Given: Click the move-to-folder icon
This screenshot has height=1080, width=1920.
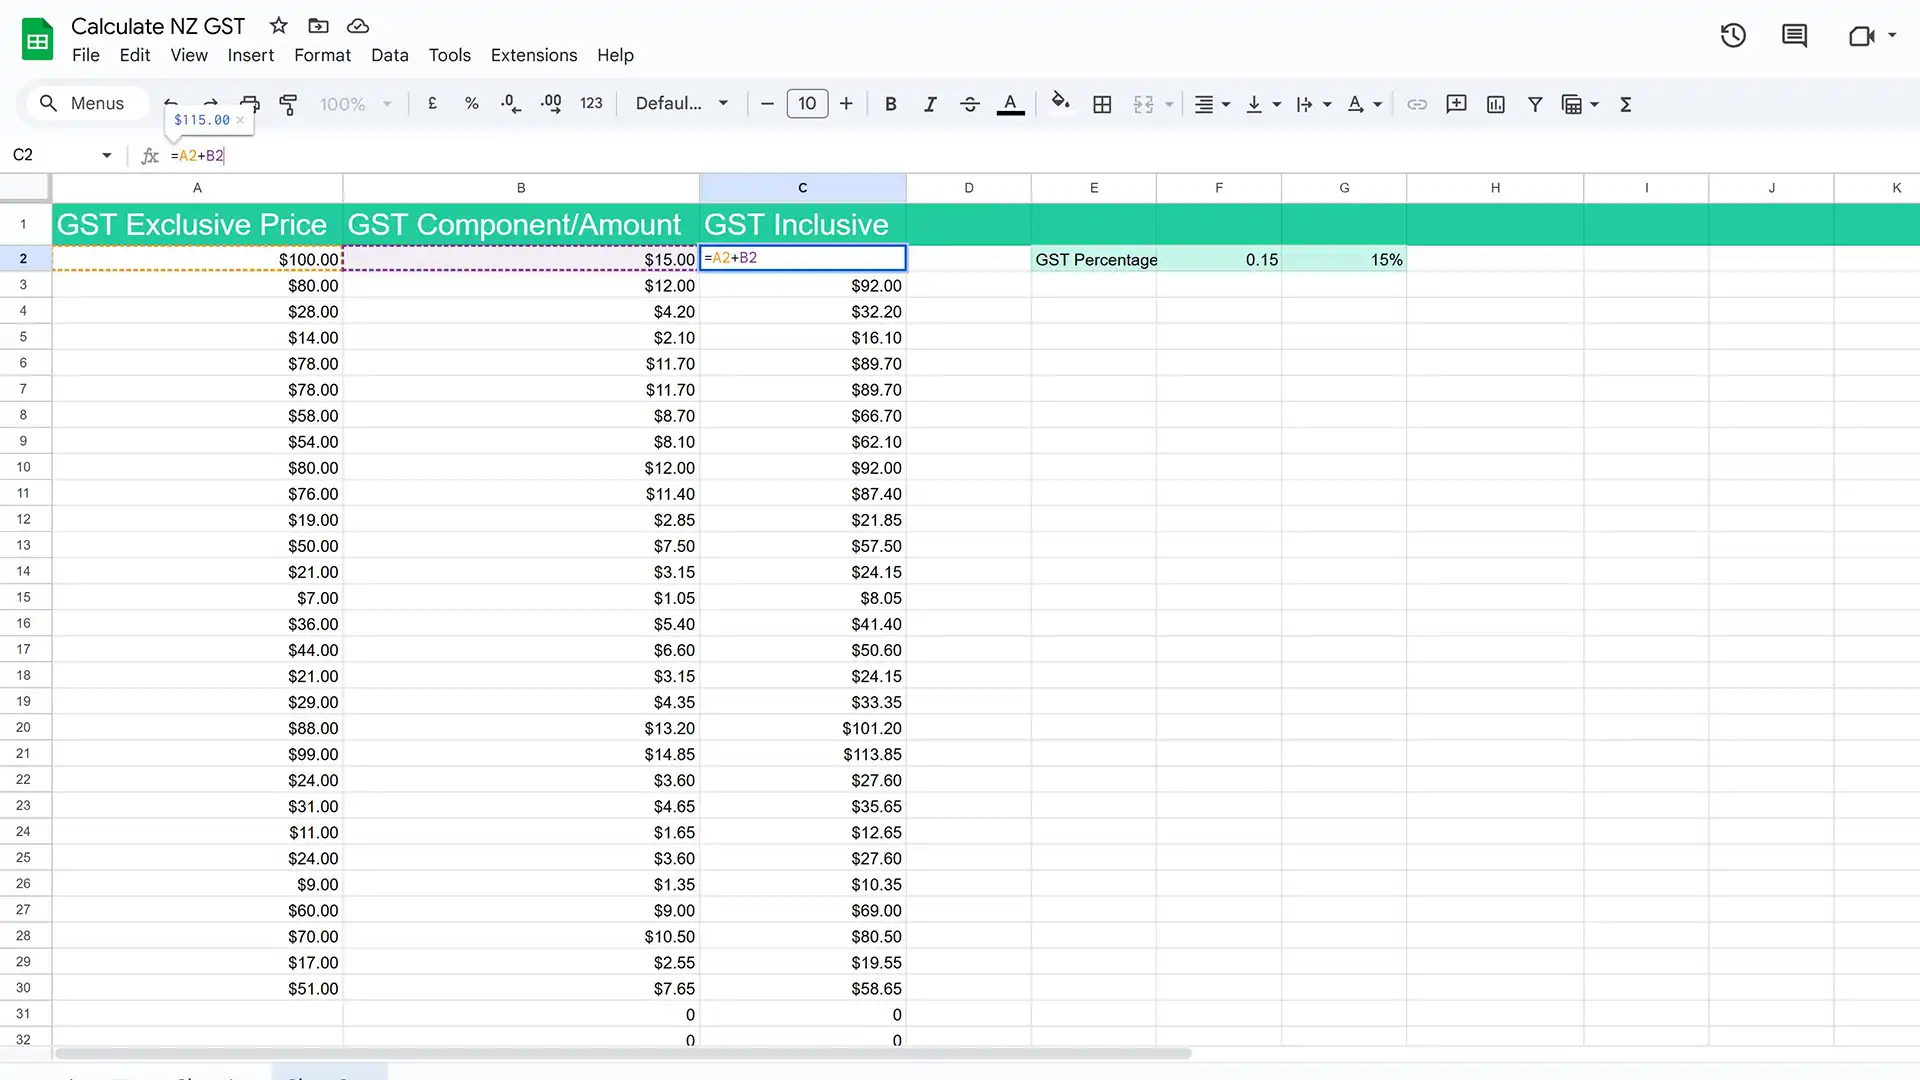Looking at the screenshot, I should click(318, 26).
